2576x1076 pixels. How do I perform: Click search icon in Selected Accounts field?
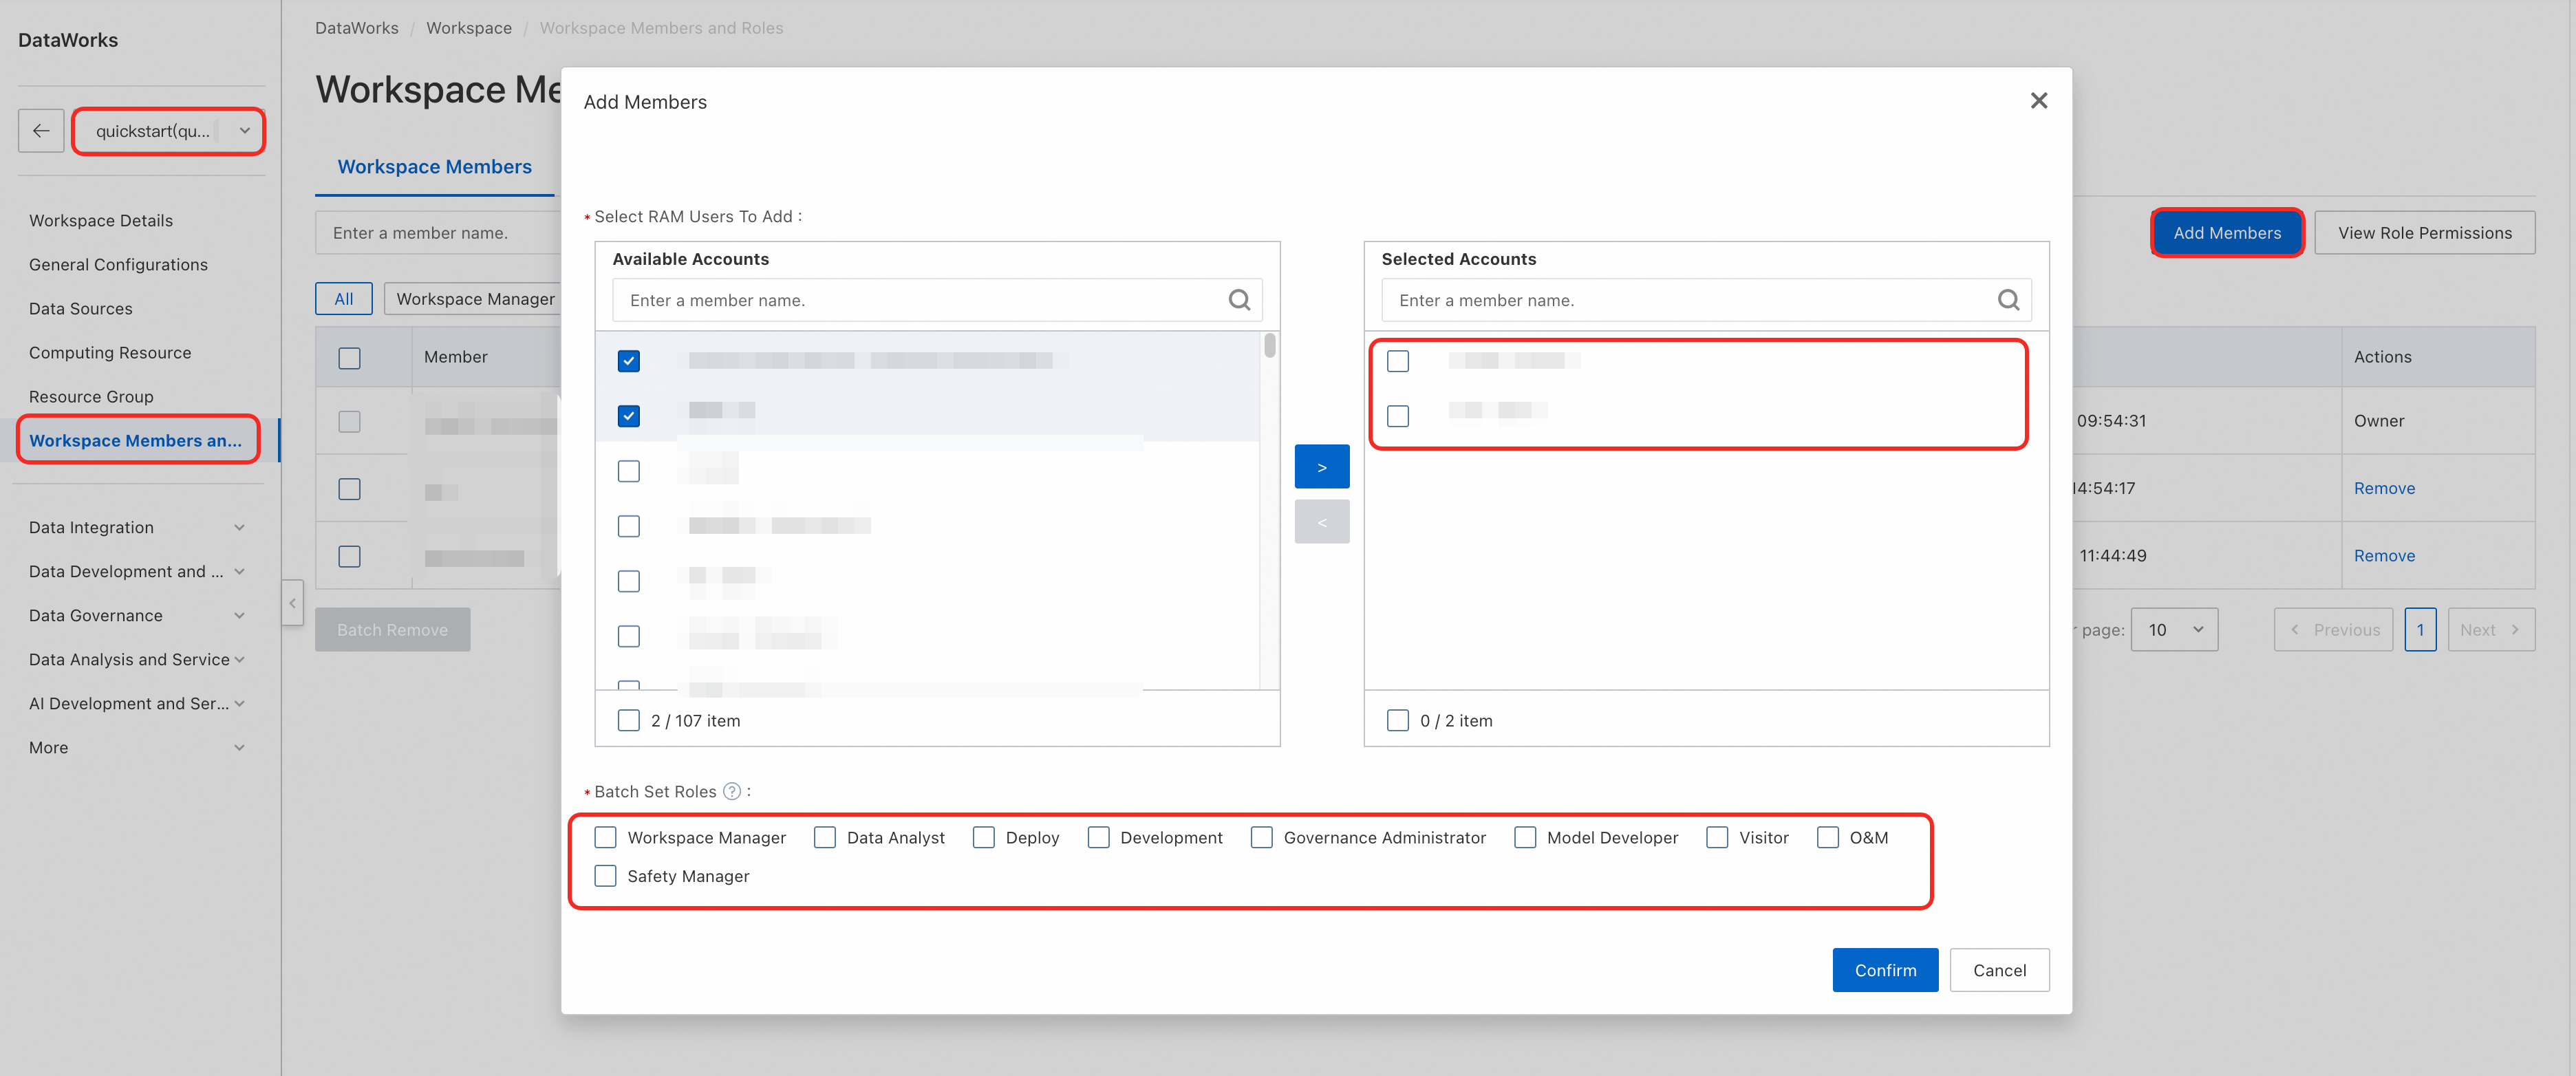tap(2008, 300)
